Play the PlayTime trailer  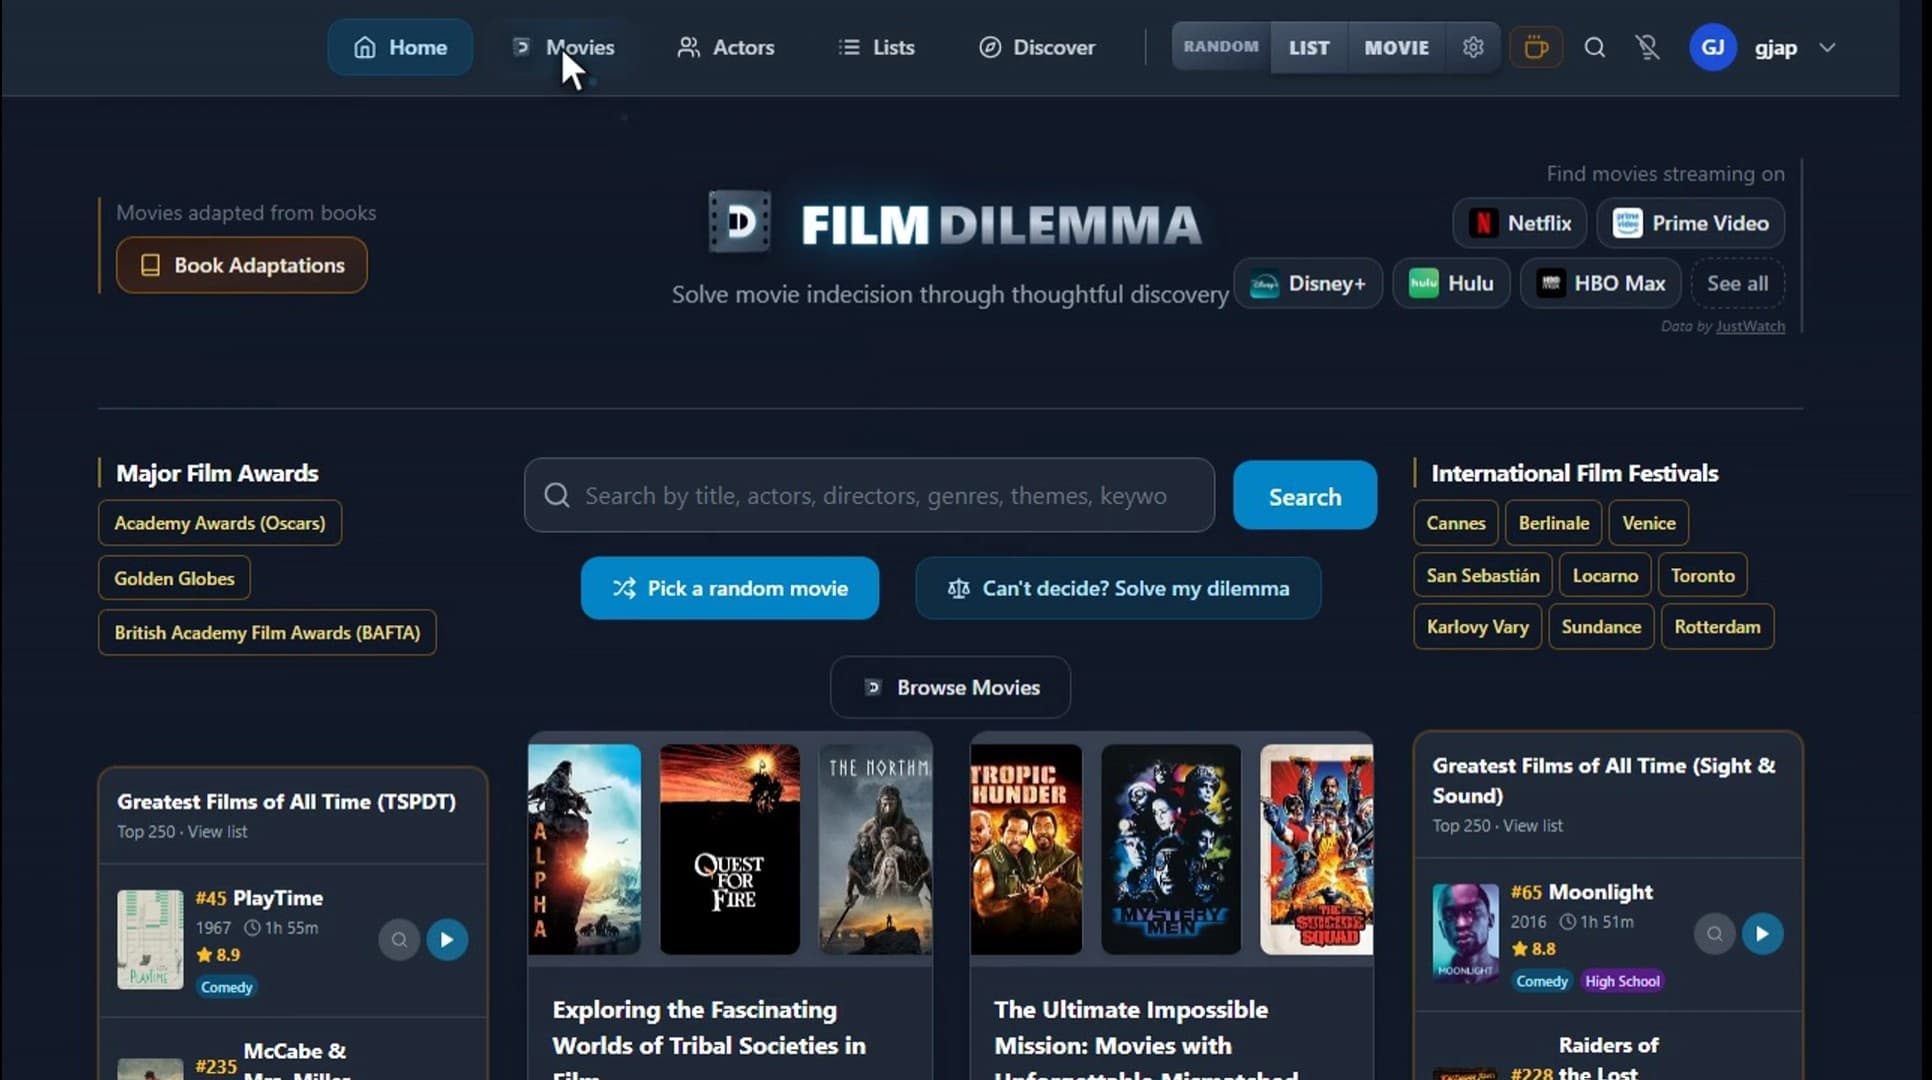click(x=447, y=940)
